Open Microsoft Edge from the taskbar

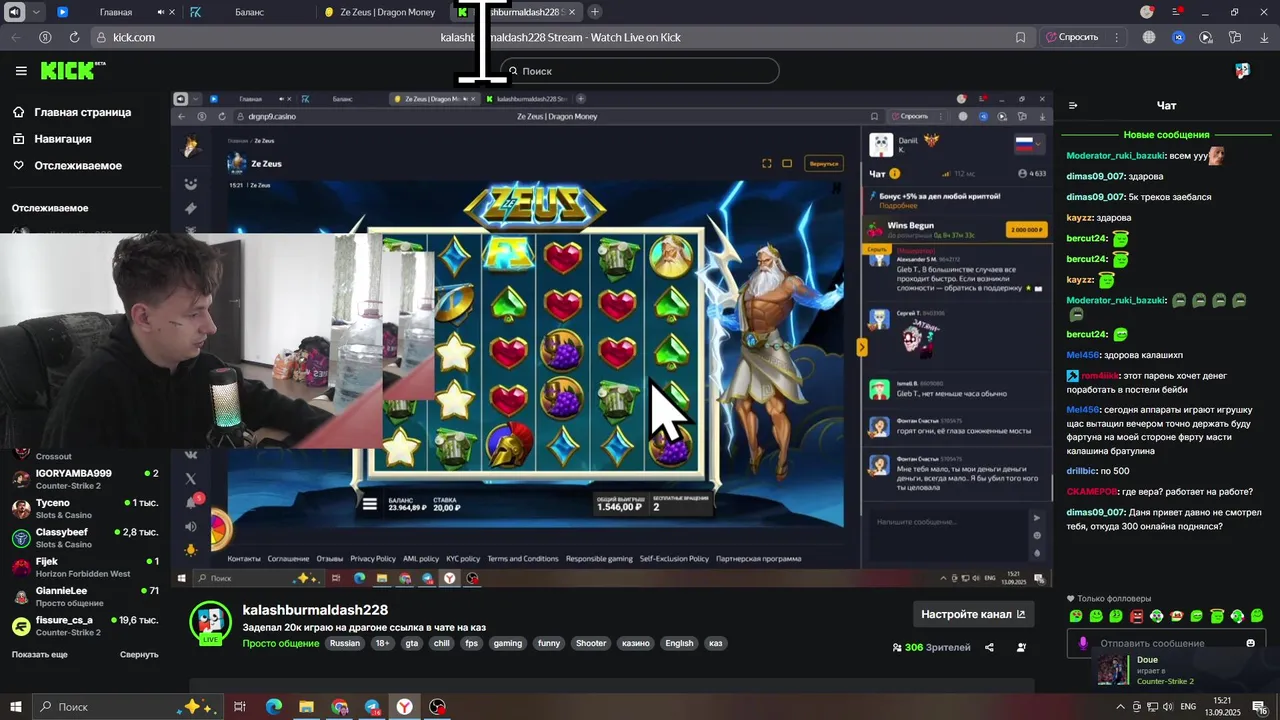click(x=274, y=707)
